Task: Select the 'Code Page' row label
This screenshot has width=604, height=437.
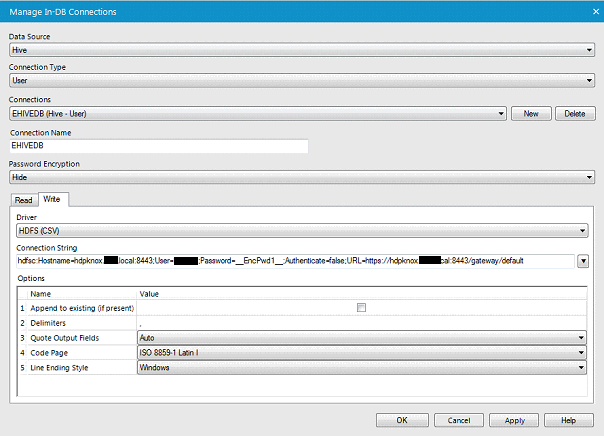Action: 49,353
